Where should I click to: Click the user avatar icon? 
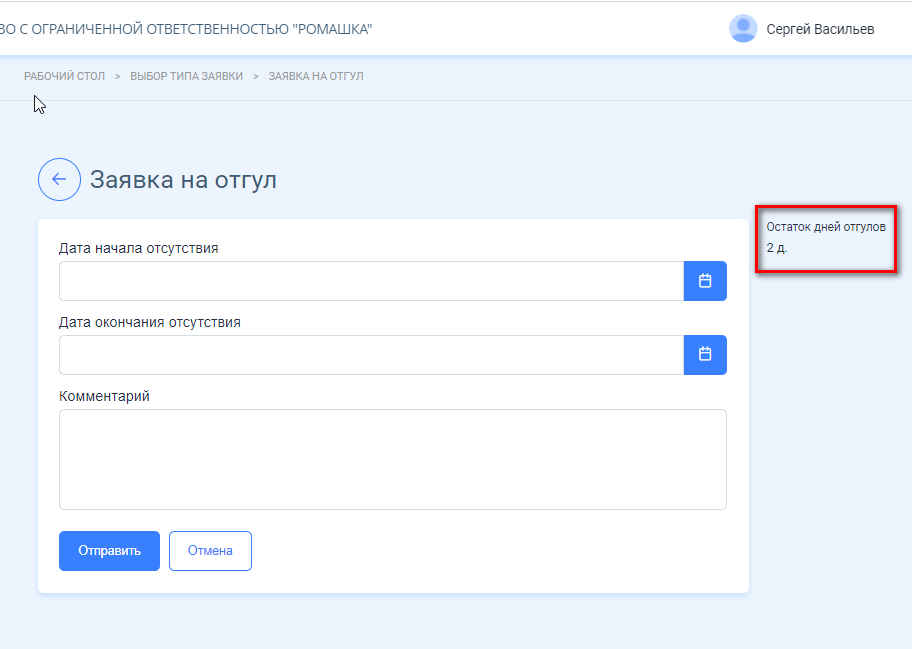[743, 28]
